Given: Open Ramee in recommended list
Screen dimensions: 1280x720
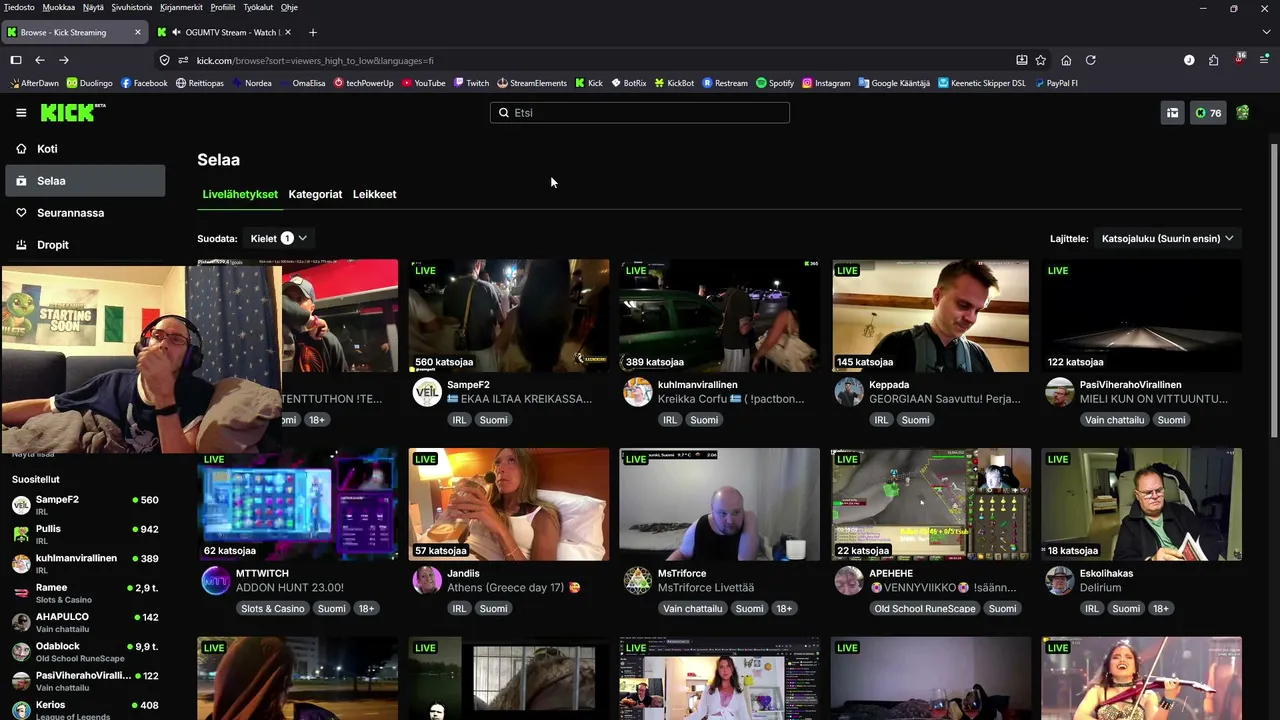Looking at the screenshot, I should coord(85,593).
